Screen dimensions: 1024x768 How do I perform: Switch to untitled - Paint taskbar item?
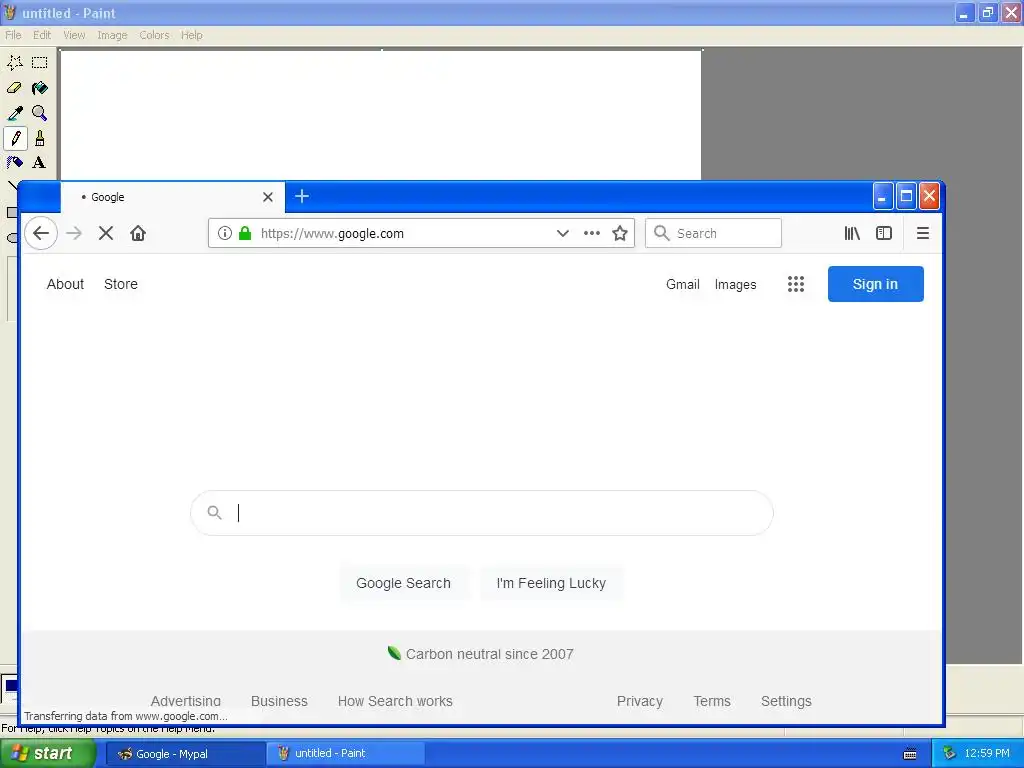345,754
